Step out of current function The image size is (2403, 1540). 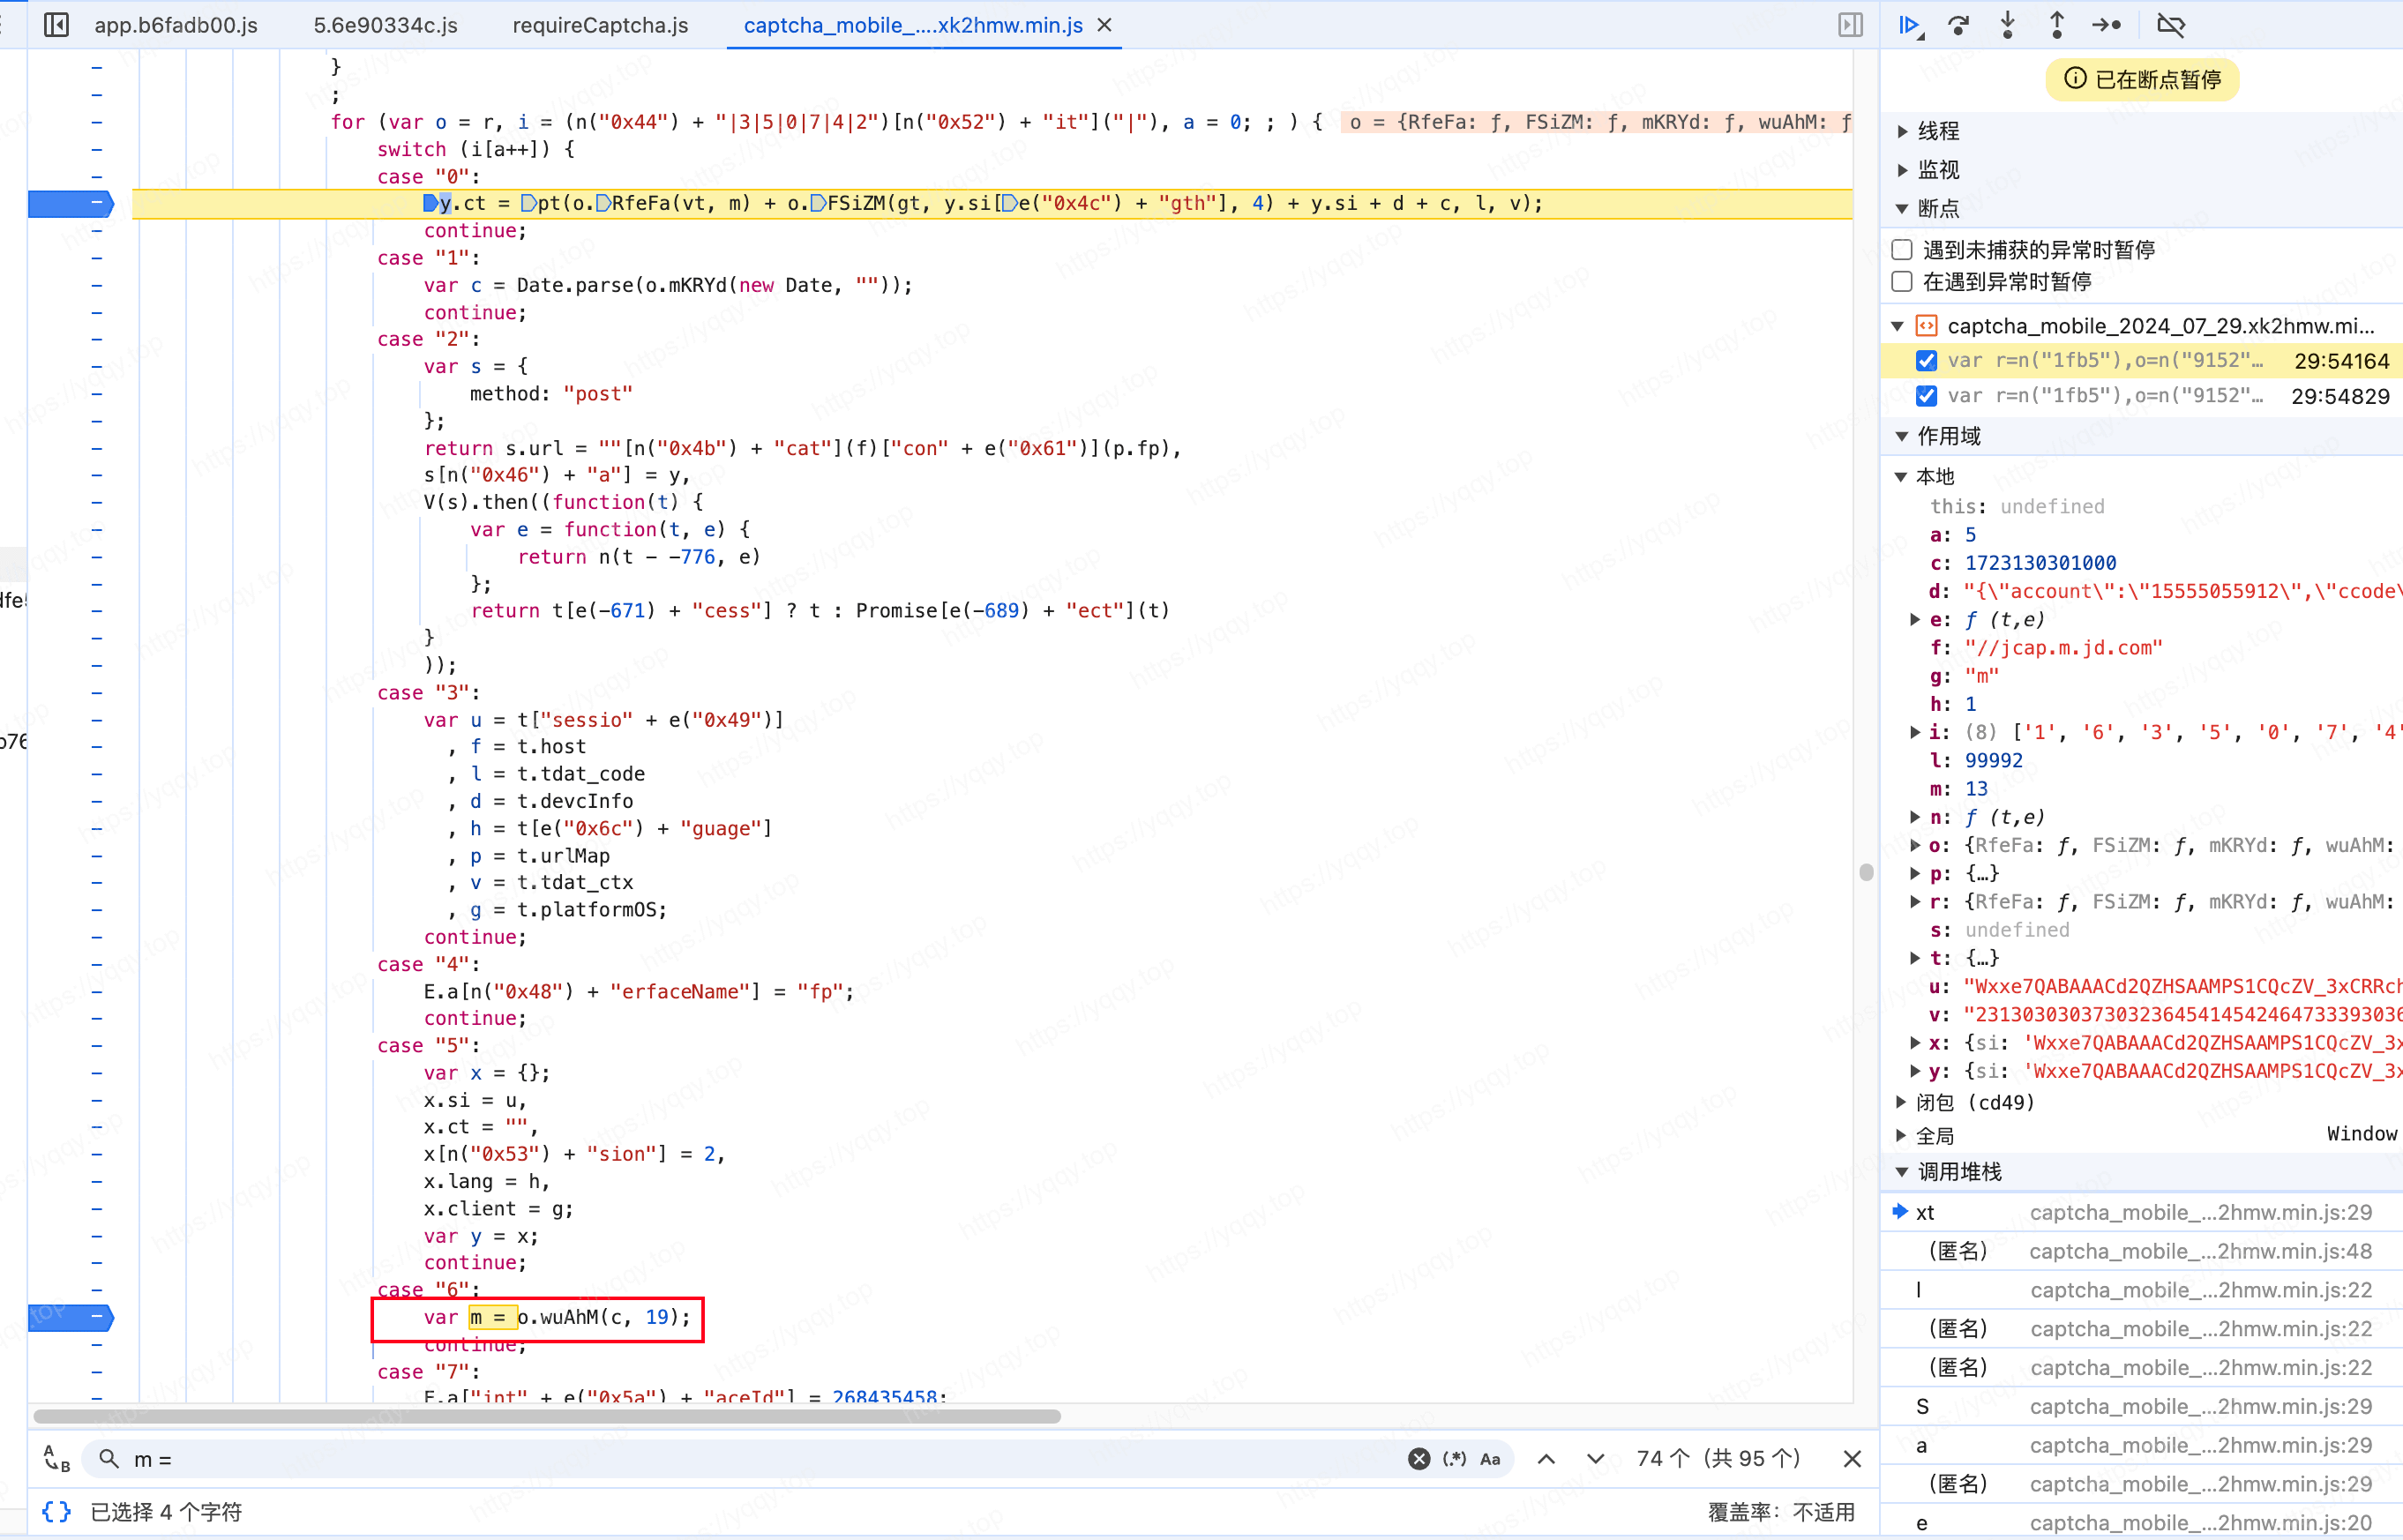click(x=2057, y=25)
